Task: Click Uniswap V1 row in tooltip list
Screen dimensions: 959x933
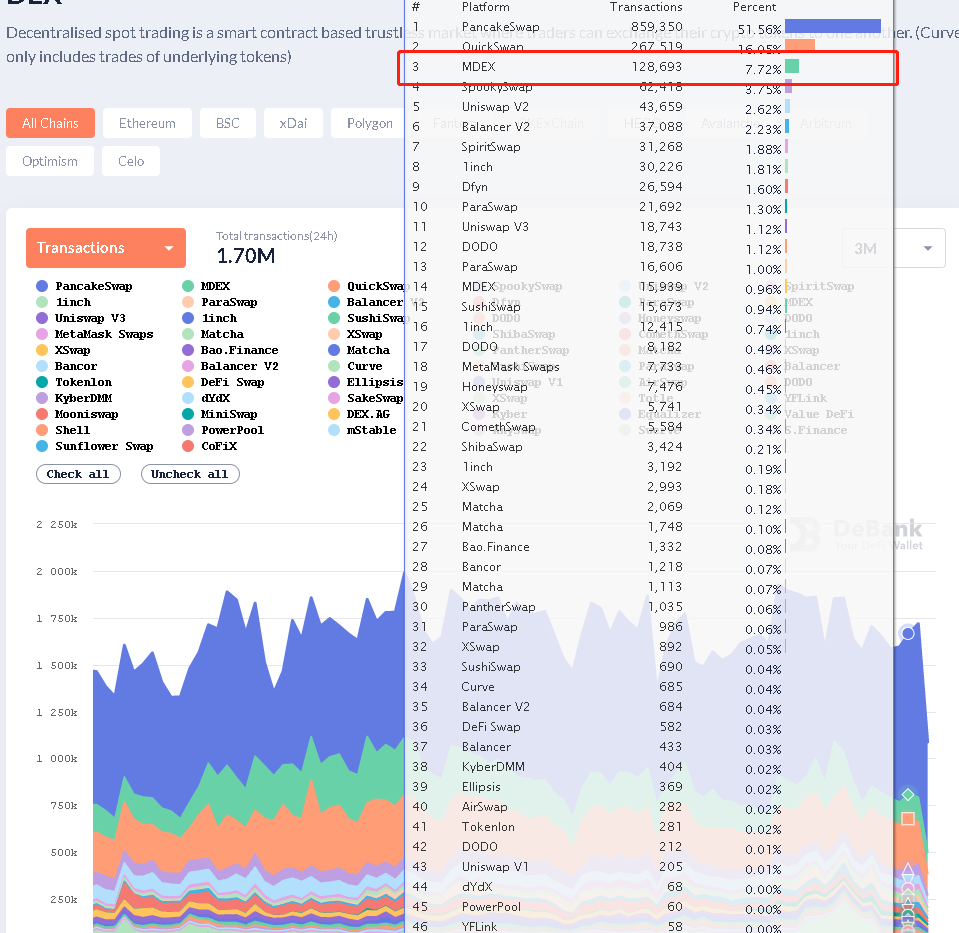Action: point(648,866)
